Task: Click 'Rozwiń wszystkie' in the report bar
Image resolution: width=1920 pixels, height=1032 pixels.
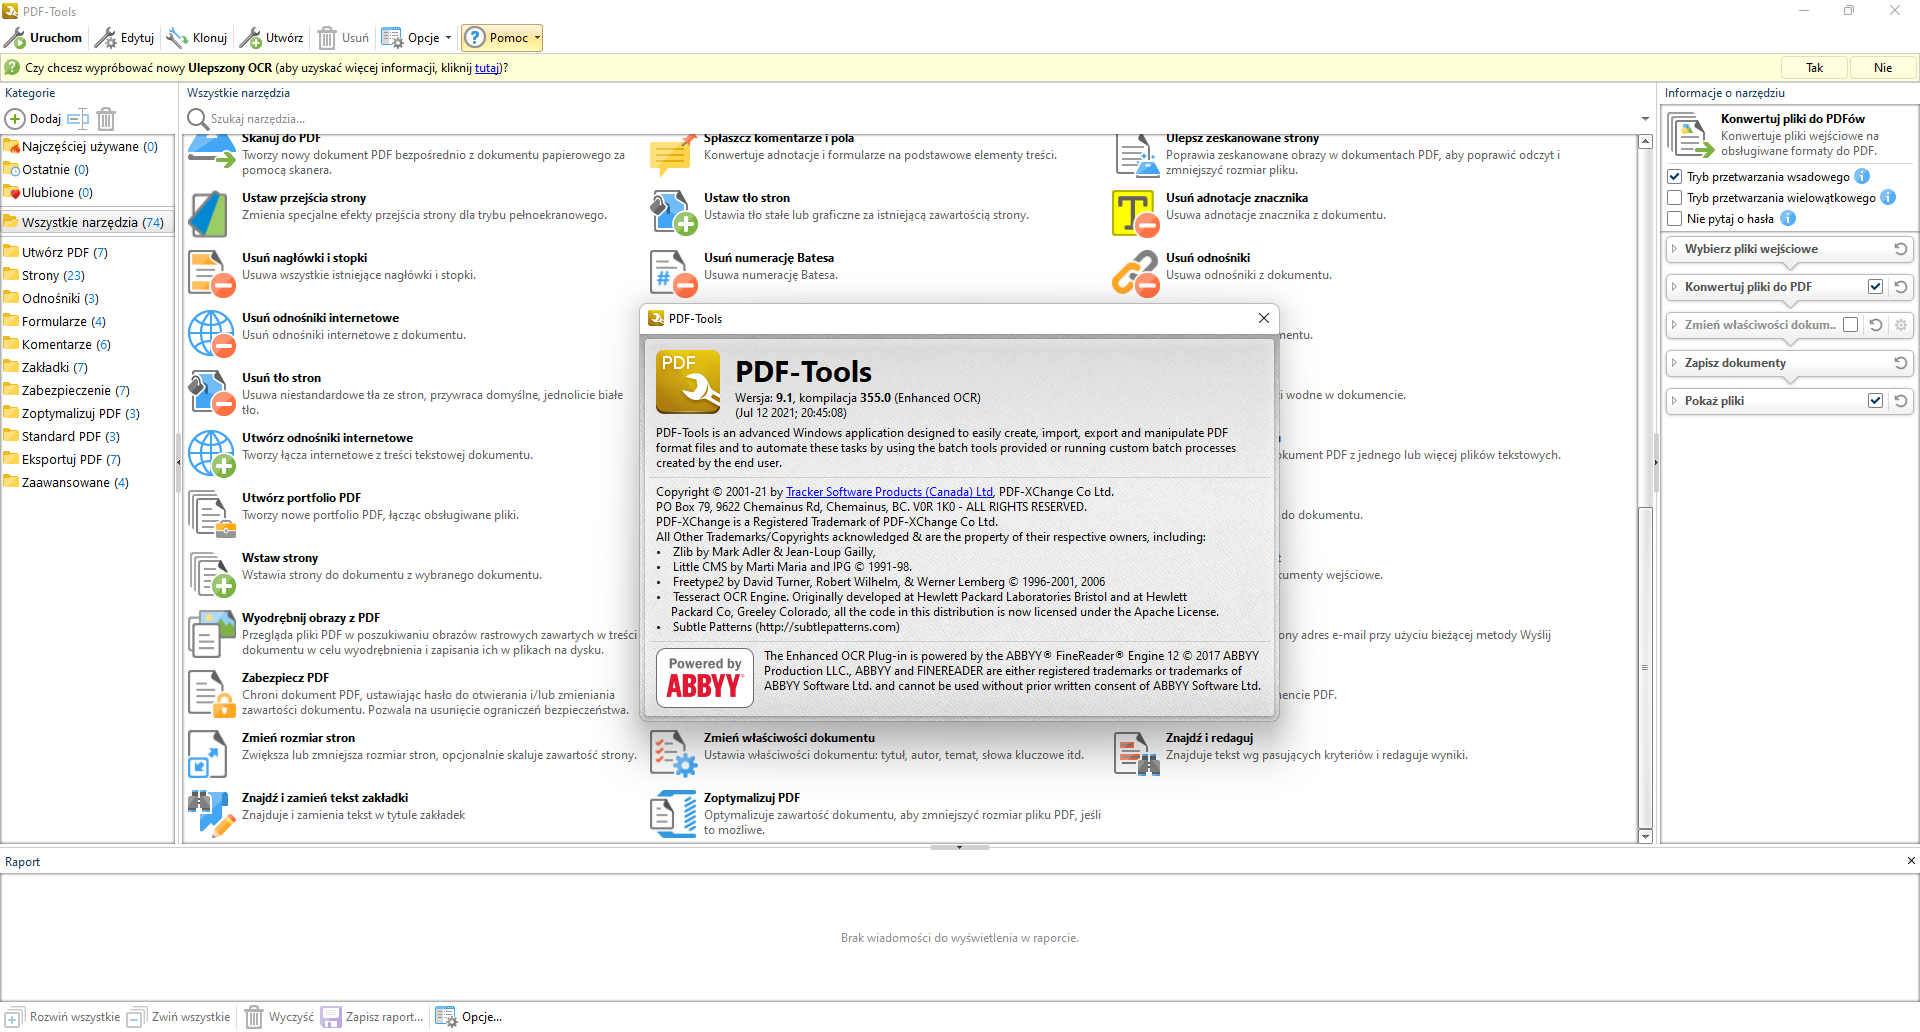Action: (63, 1017)
